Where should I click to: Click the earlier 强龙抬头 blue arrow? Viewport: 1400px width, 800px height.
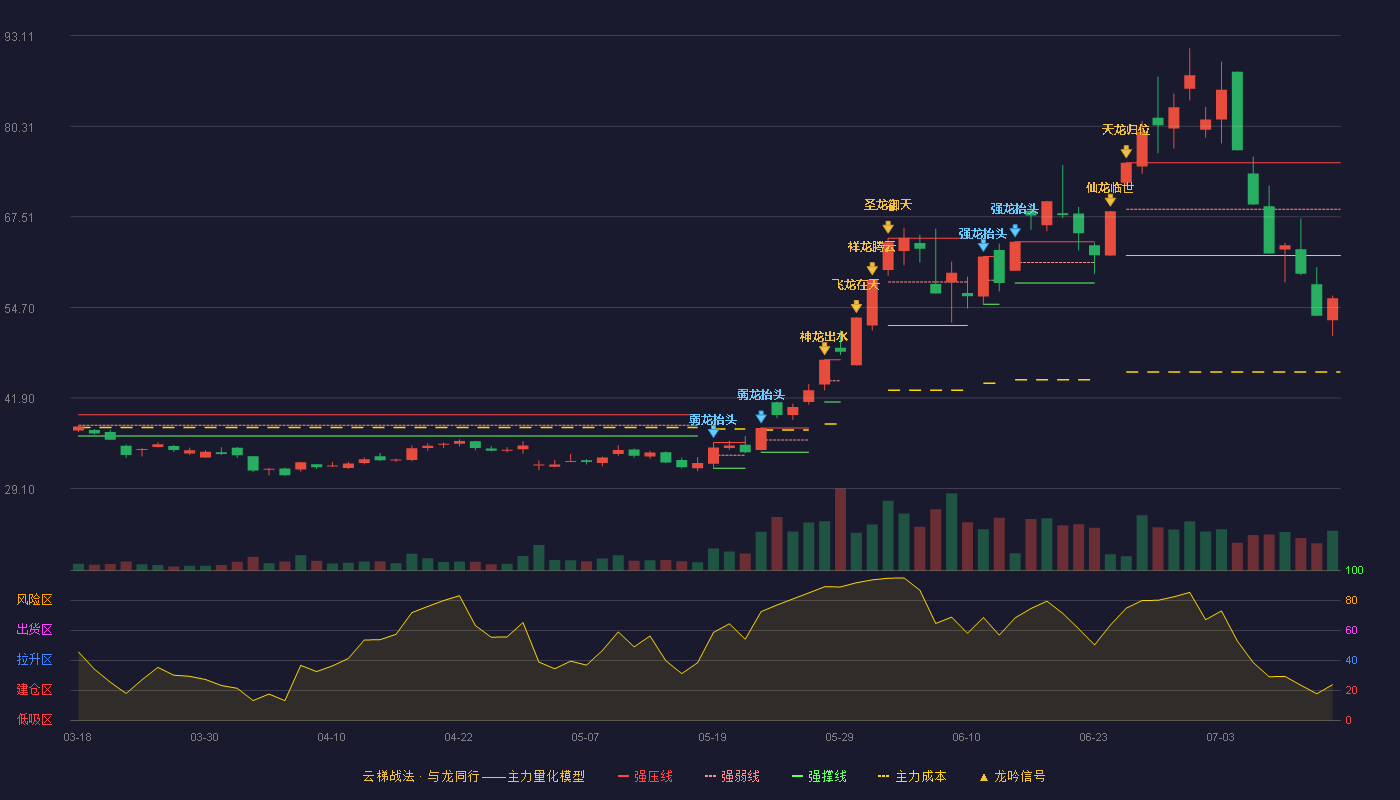coord(983,245)
